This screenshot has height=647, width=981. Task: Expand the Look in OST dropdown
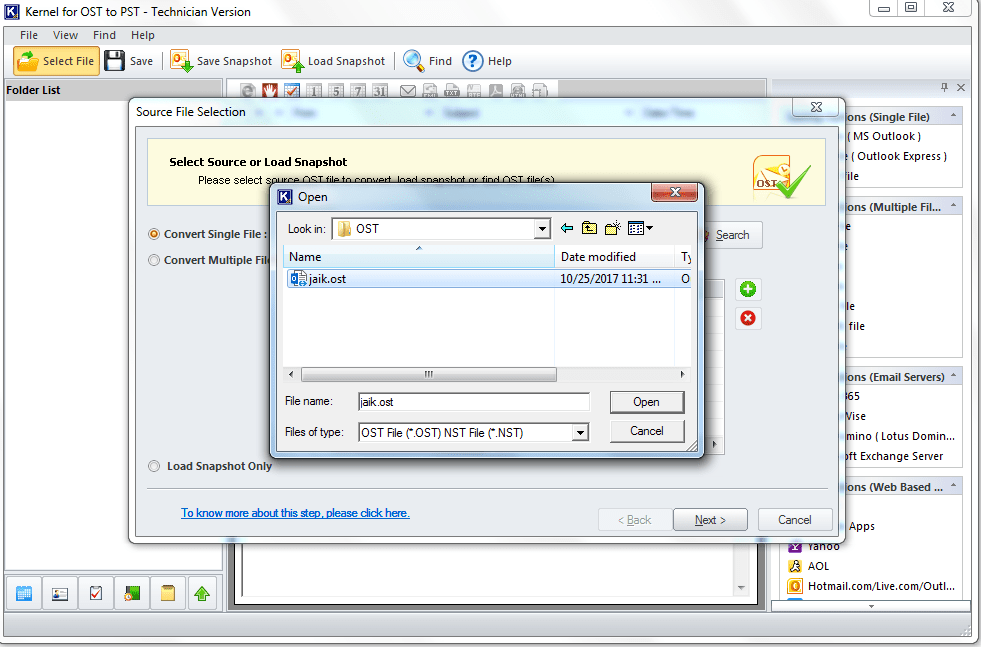pos(542,229)
